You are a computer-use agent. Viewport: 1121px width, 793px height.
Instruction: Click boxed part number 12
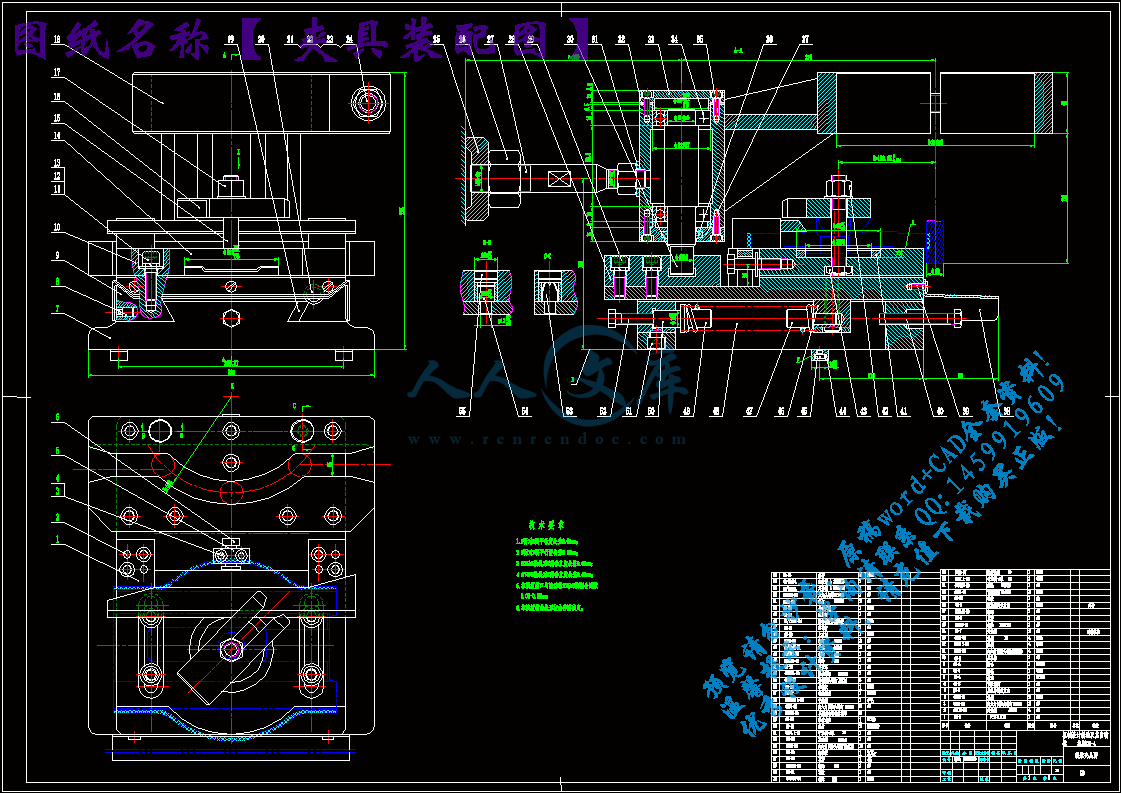point(56,176)
